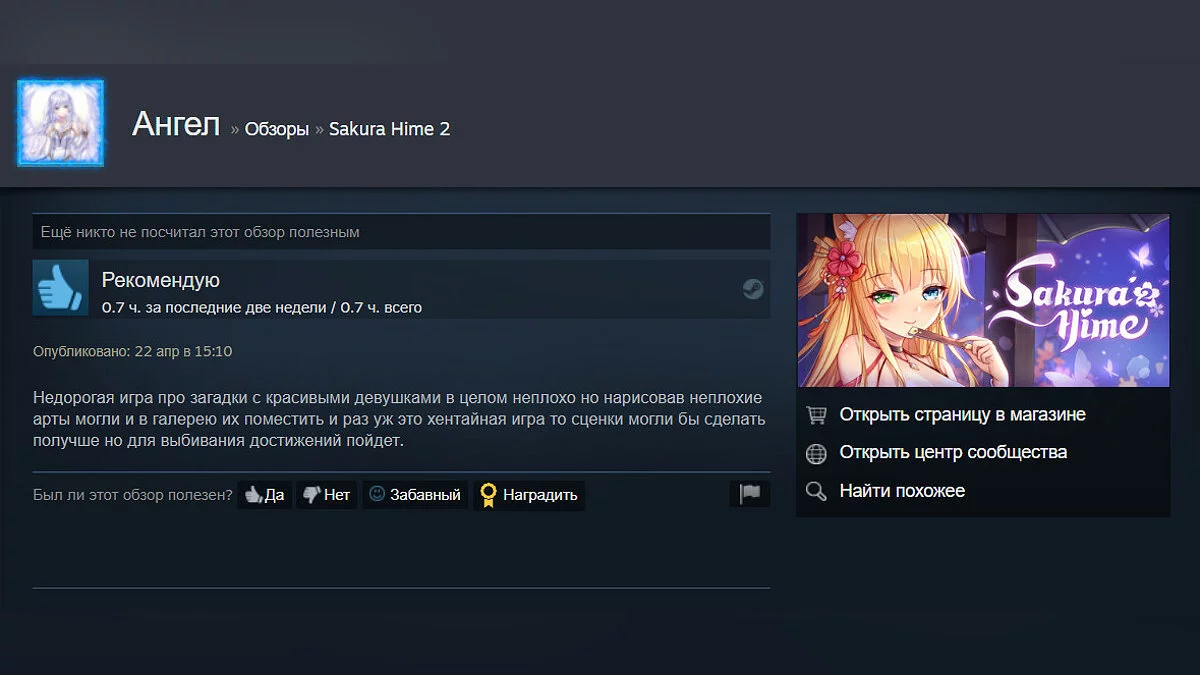This screenshot has width=1200, height=675.
Task: Click the Steam logo icon in review header
Action: coord(753,289)
